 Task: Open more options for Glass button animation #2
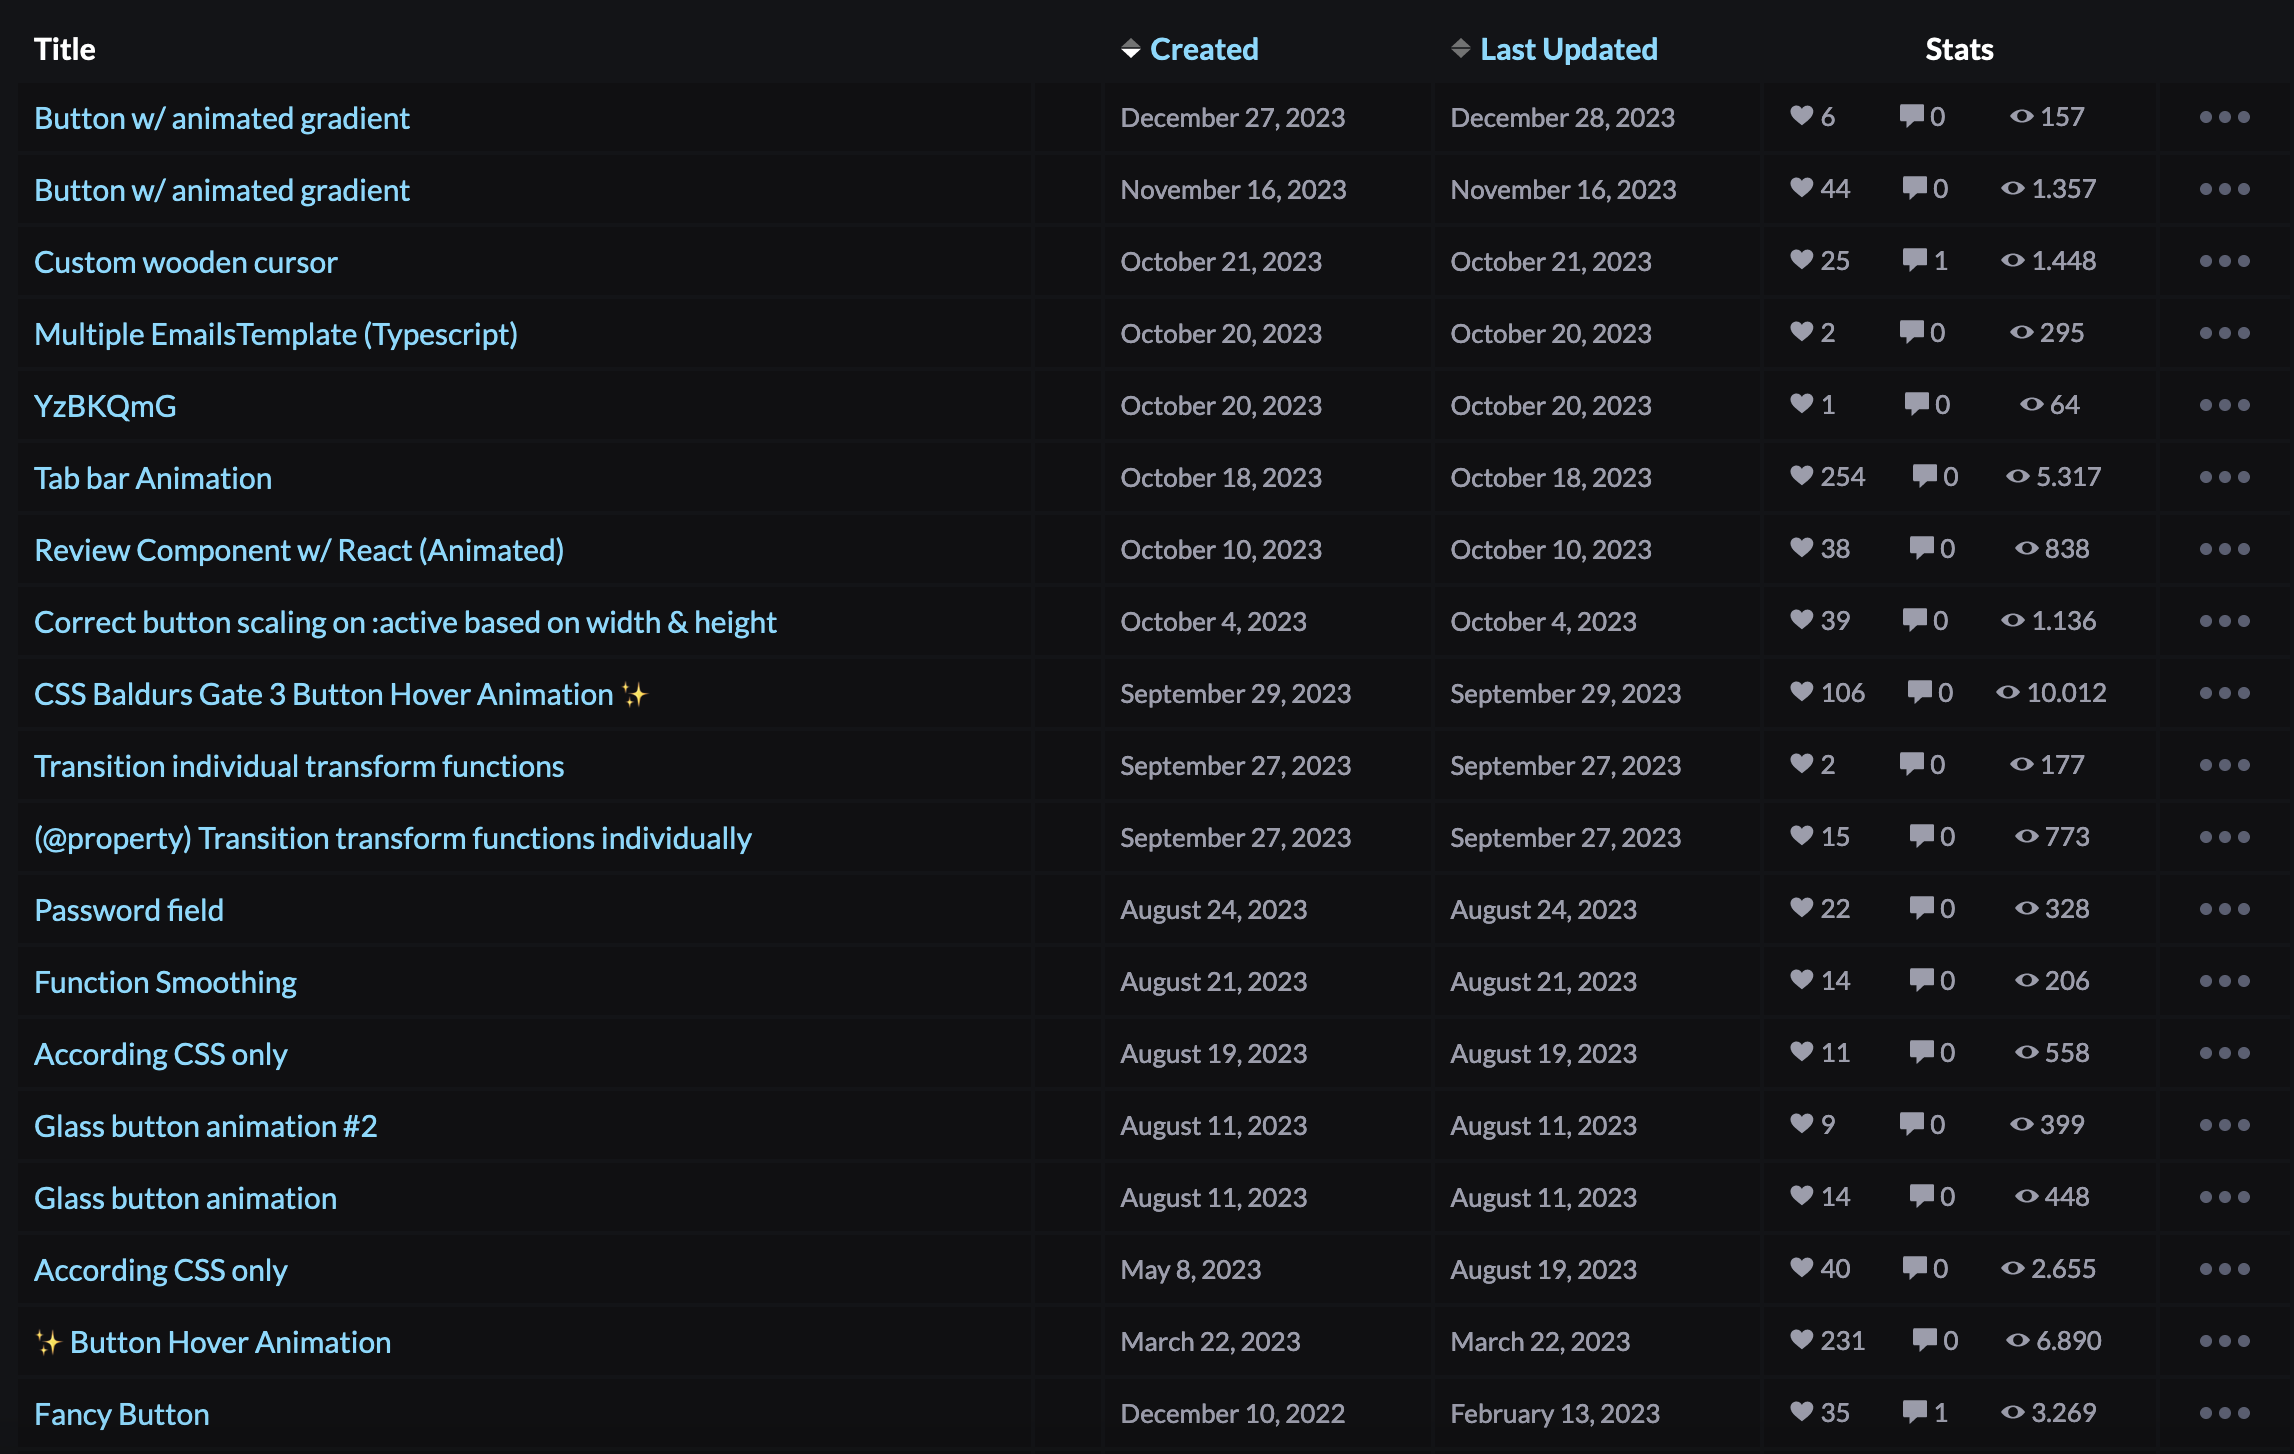tap(2224, 1125)
